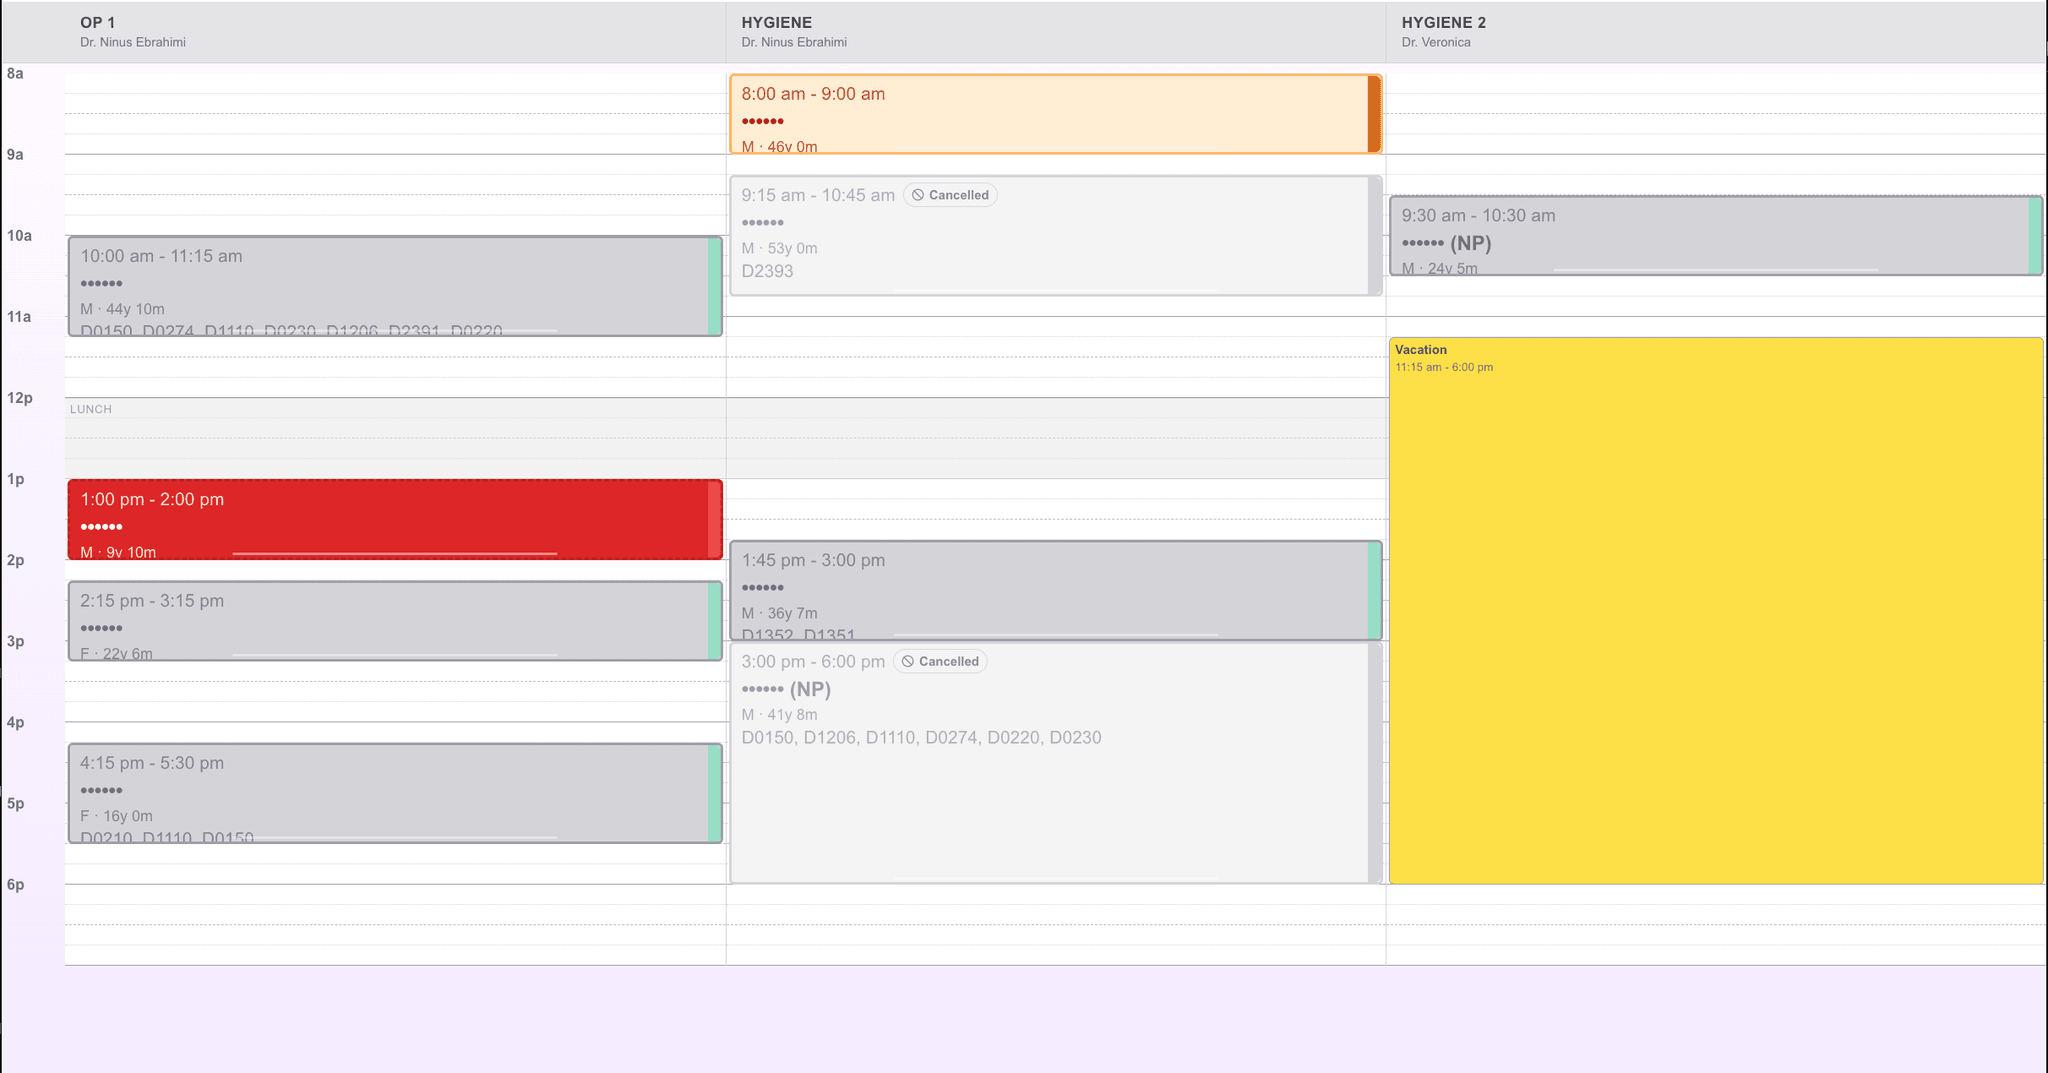Click the Cancelled badge on the 3:00 pm appointment
Image resolution: width=2048 pixels, height=1073 pixels.
point(939,661)
